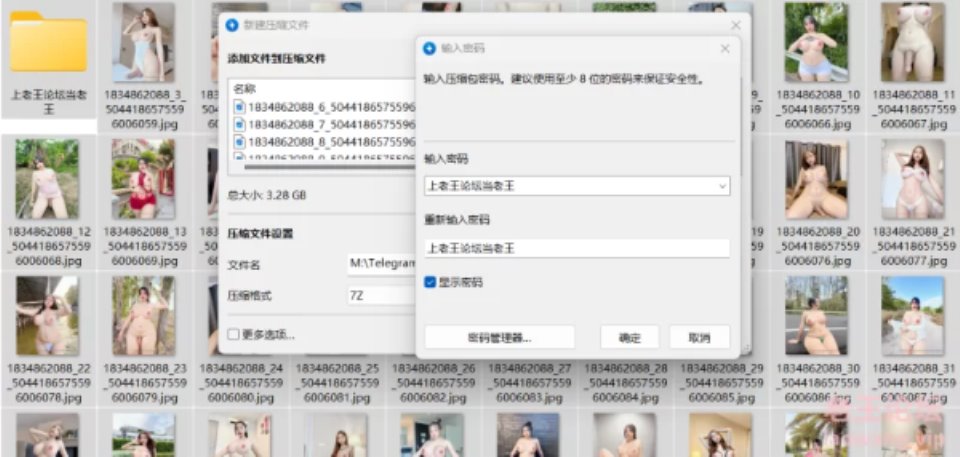Click file name 1834862088_28_5044186575596006084.jpg

(626, 383)
